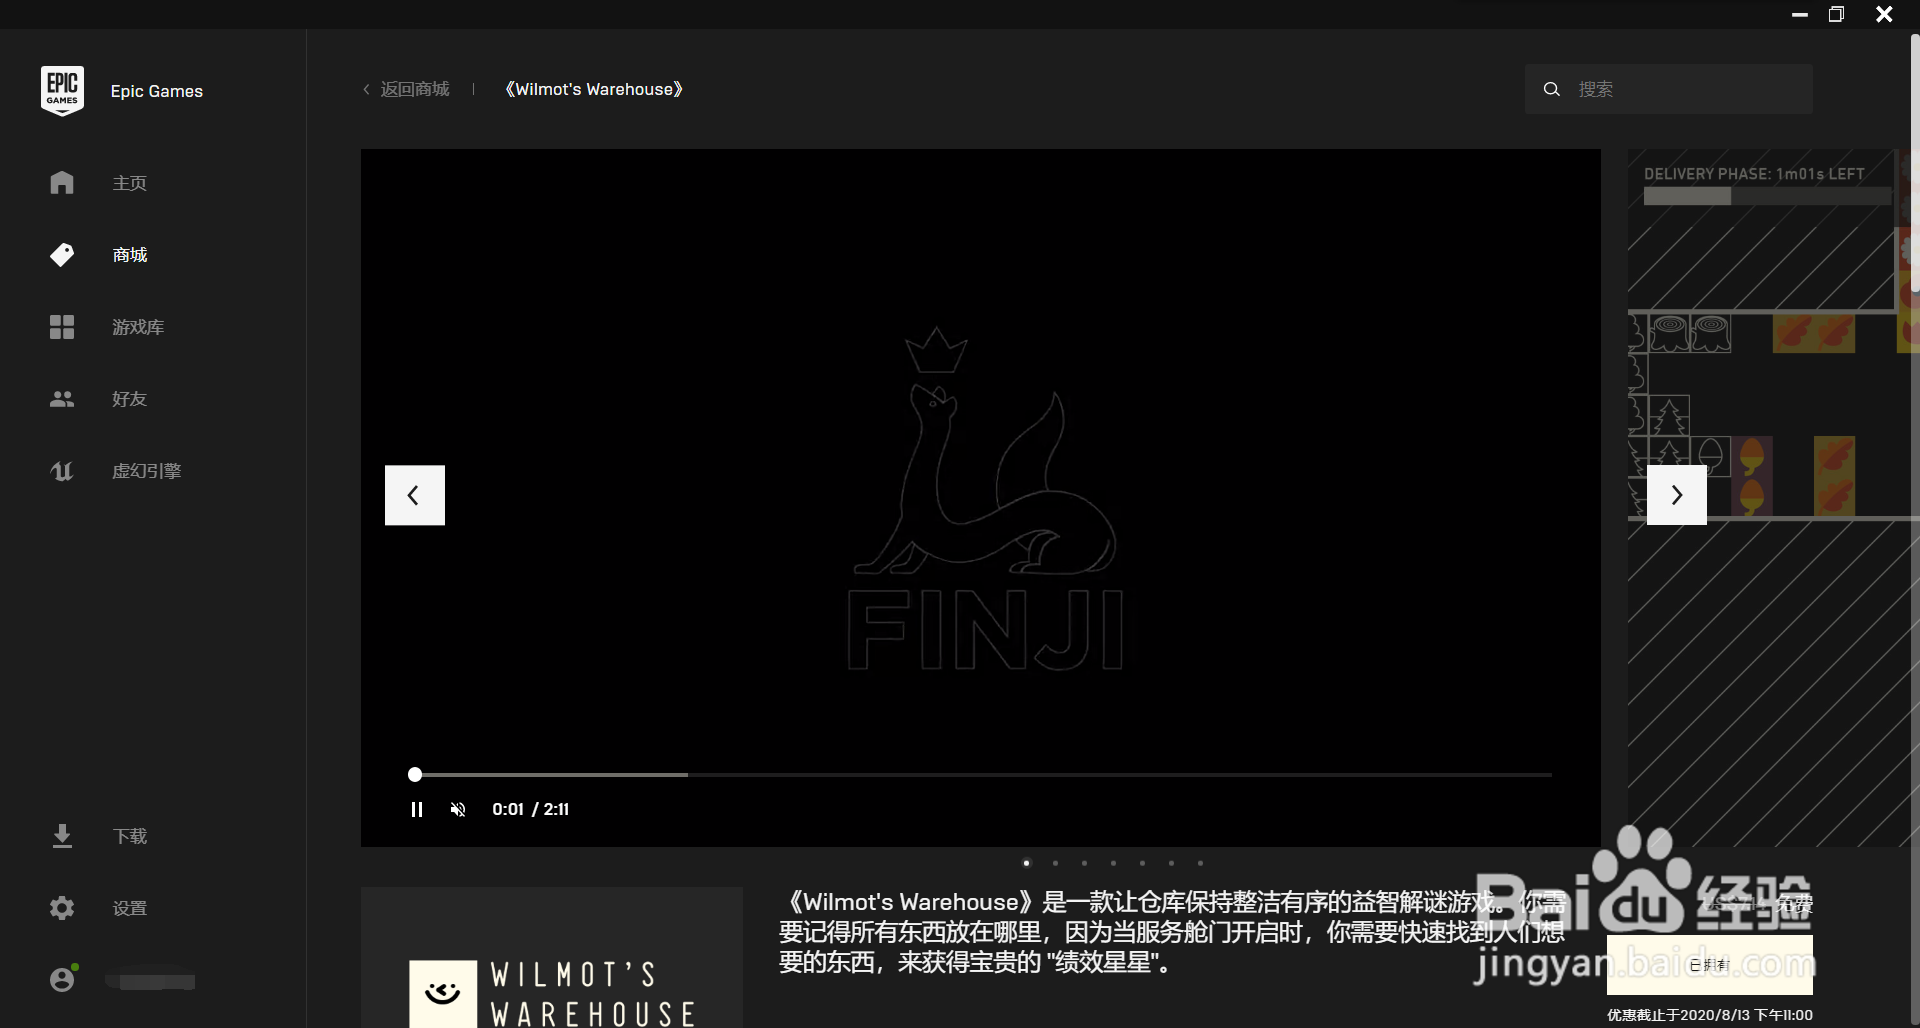
Task: Click the user account avatar icon
Action: click(x=63, y=979)
